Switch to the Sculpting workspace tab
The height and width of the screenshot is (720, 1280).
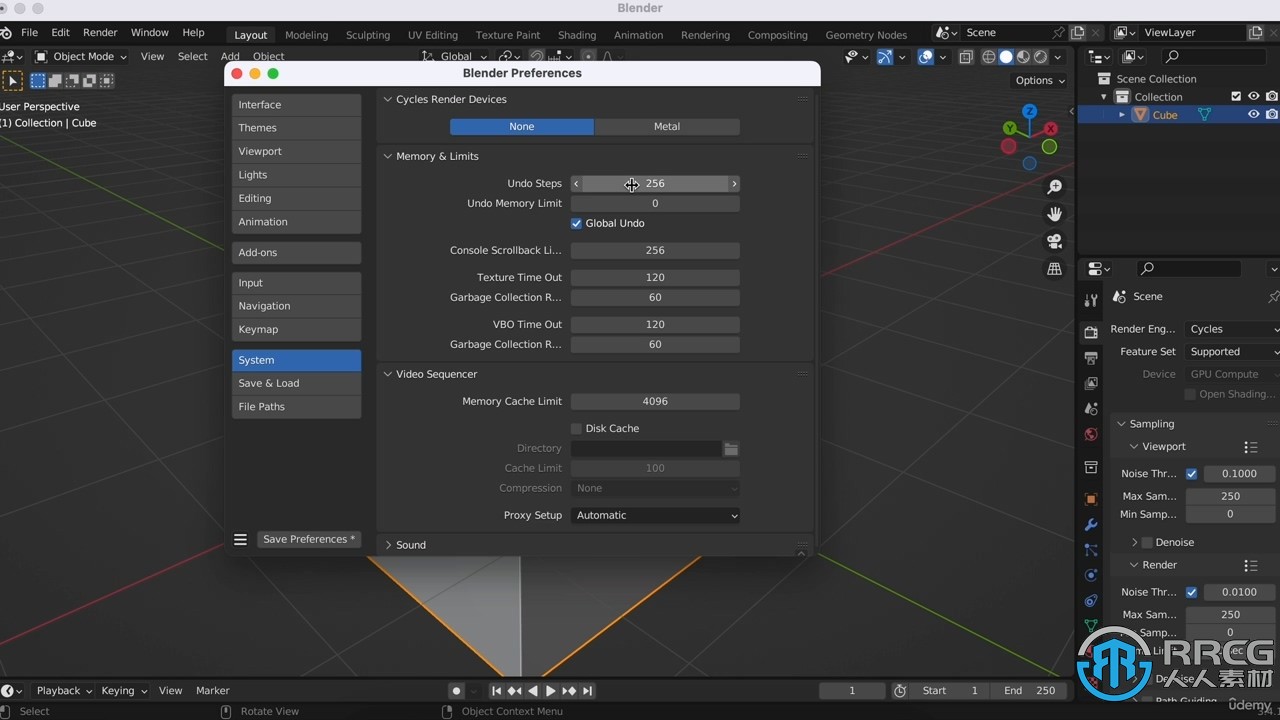click(x=368, y=35)
